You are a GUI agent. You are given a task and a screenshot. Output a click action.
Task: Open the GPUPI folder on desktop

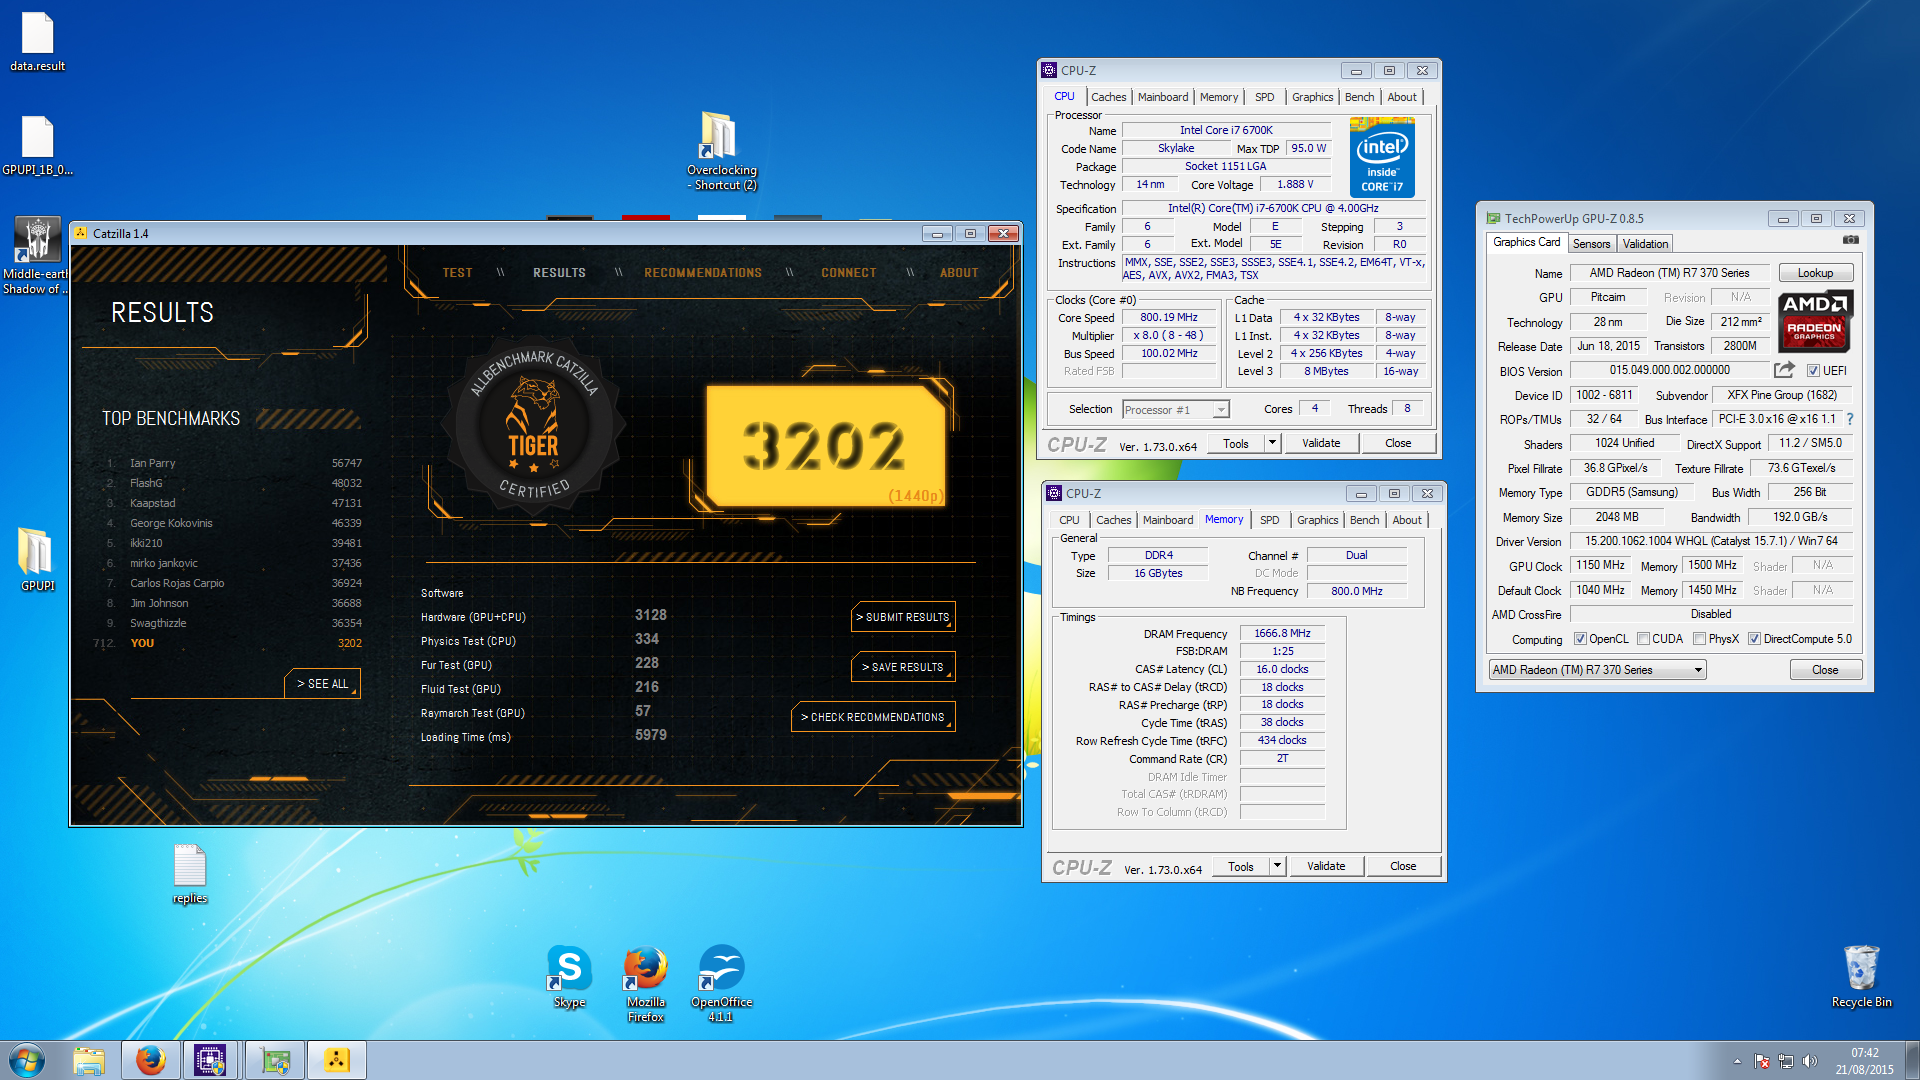(x=37, y=560)
